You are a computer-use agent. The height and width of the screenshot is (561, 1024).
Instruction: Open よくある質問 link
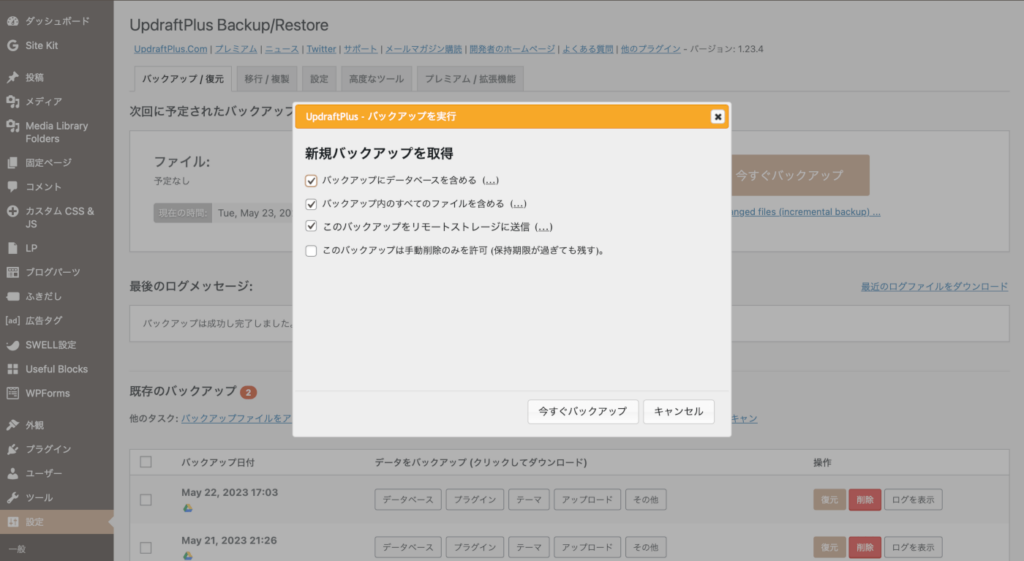[x=588, y=49]
